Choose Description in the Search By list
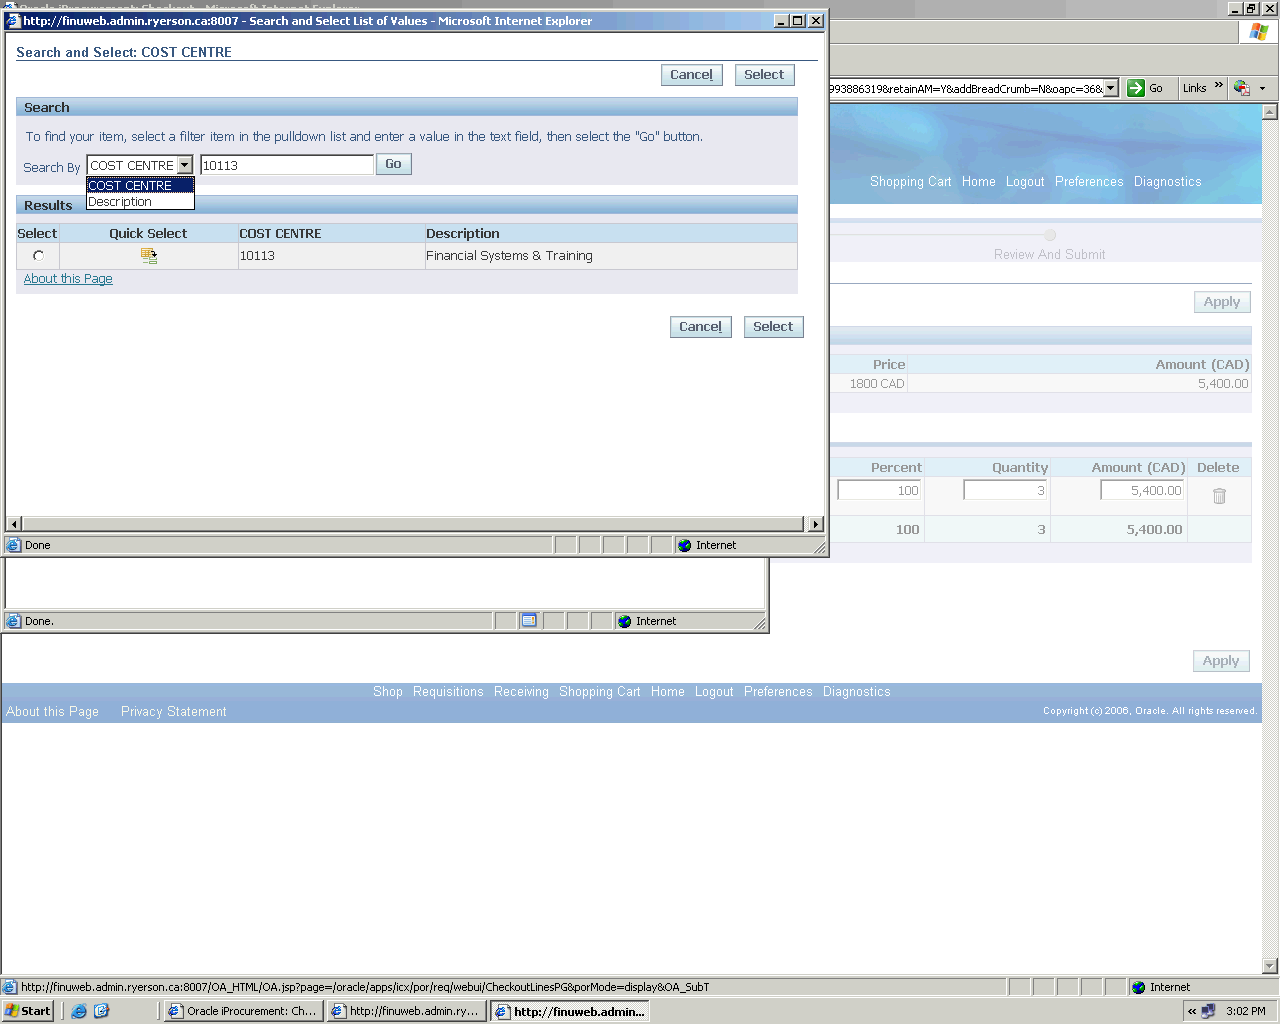This screenshot has height=1024, width=1280. [120, 202]
